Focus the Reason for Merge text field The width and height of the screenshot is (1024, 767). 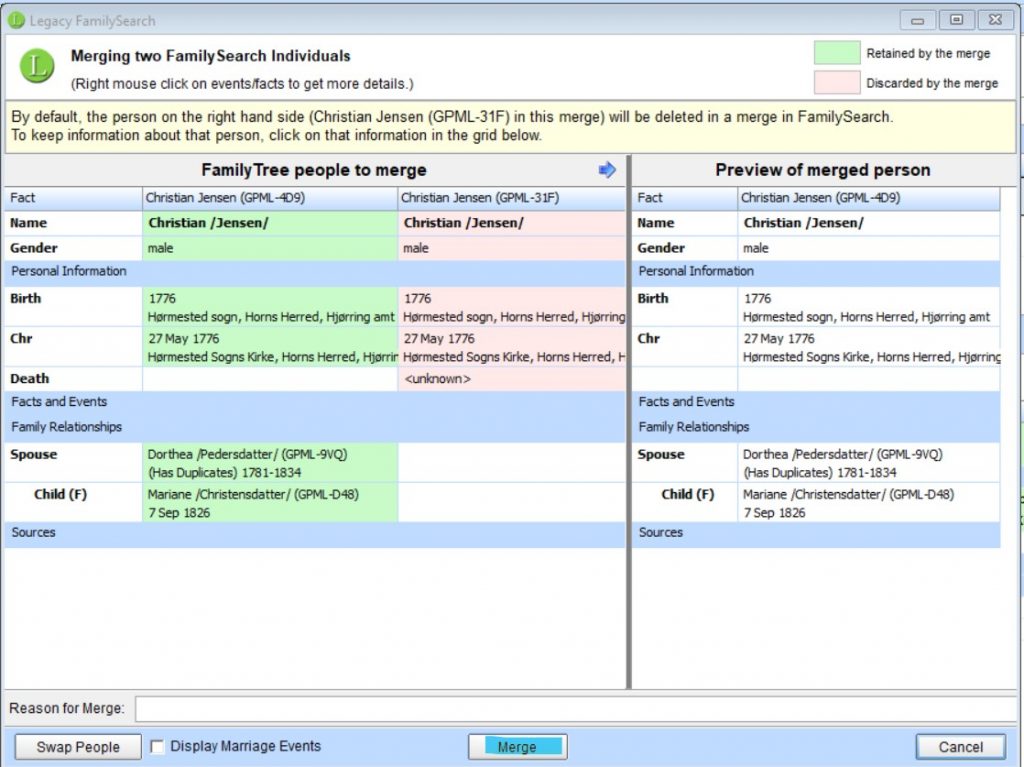575,709
